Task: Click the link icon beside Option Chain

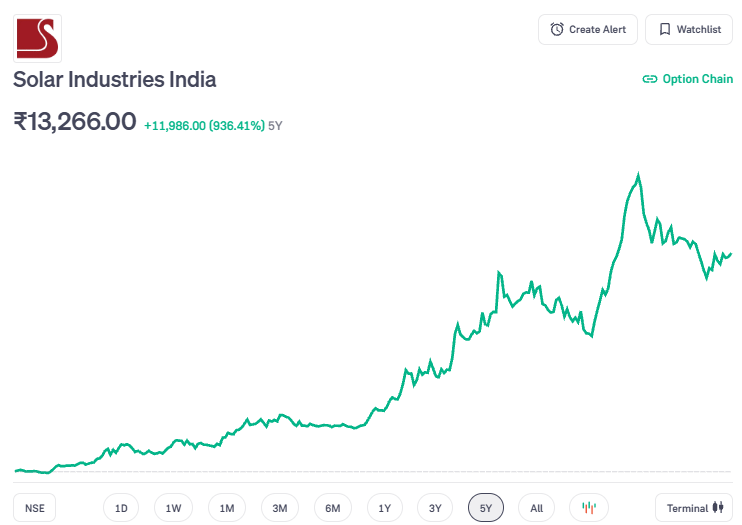Action: (x=650, y=79)
